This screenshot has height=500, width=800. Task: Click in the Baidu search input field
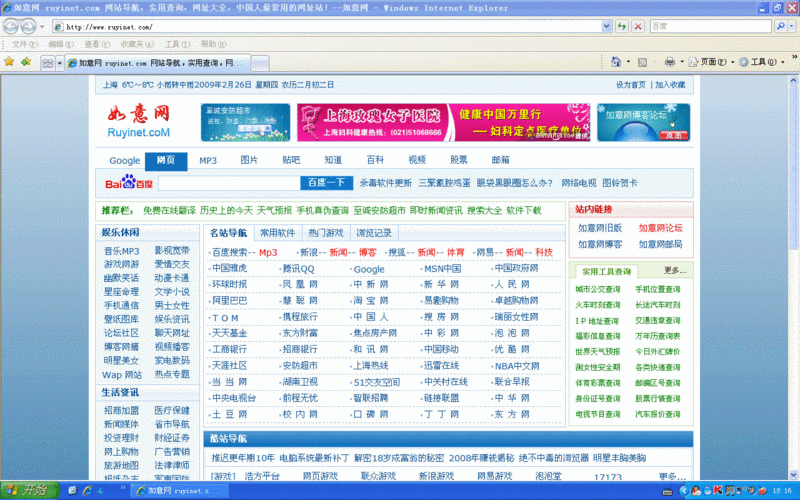[x=229, y=183]
